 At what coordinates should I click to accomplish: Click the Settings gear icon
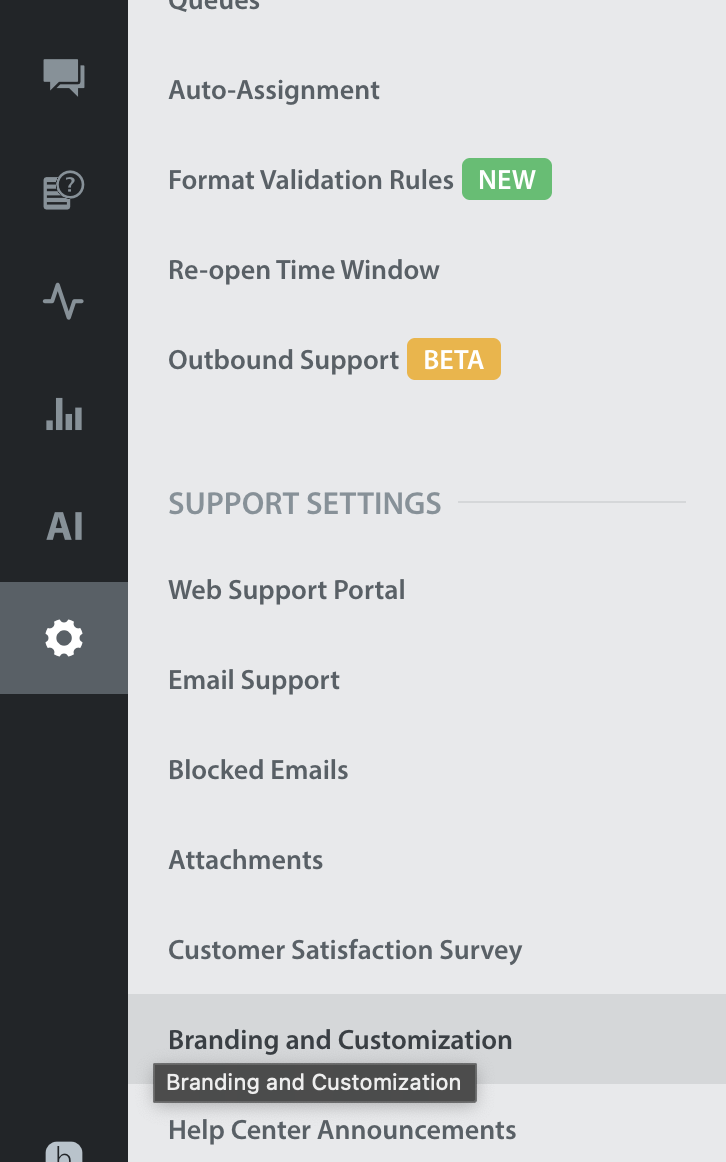[64, 637]
